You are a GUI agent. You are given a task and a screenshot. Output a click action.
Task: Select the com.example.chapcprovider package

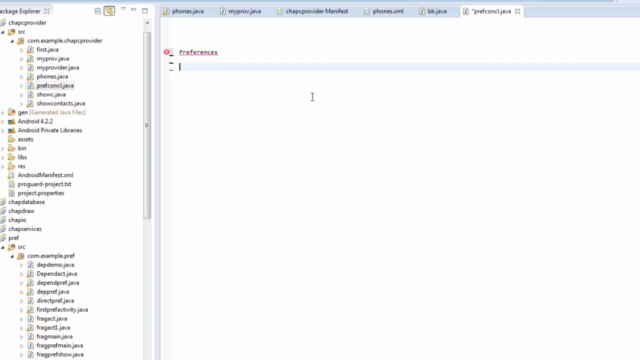click(64, 41)
